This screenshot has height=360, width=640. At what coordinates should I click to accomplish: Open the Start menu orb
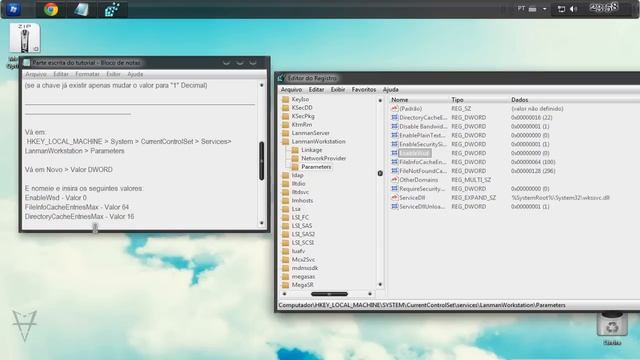click(x=13, y=9)
